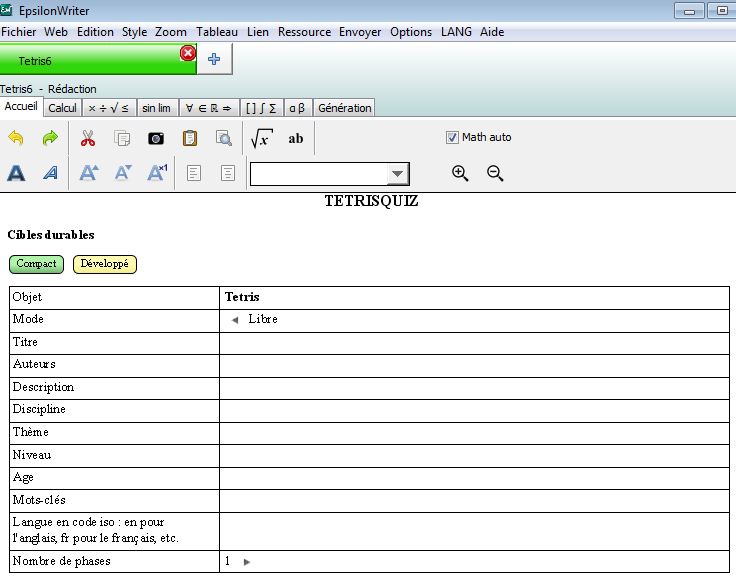Cut selection with the scissors icon
This screenshot has width=736, height=579.
pos(88,138)
